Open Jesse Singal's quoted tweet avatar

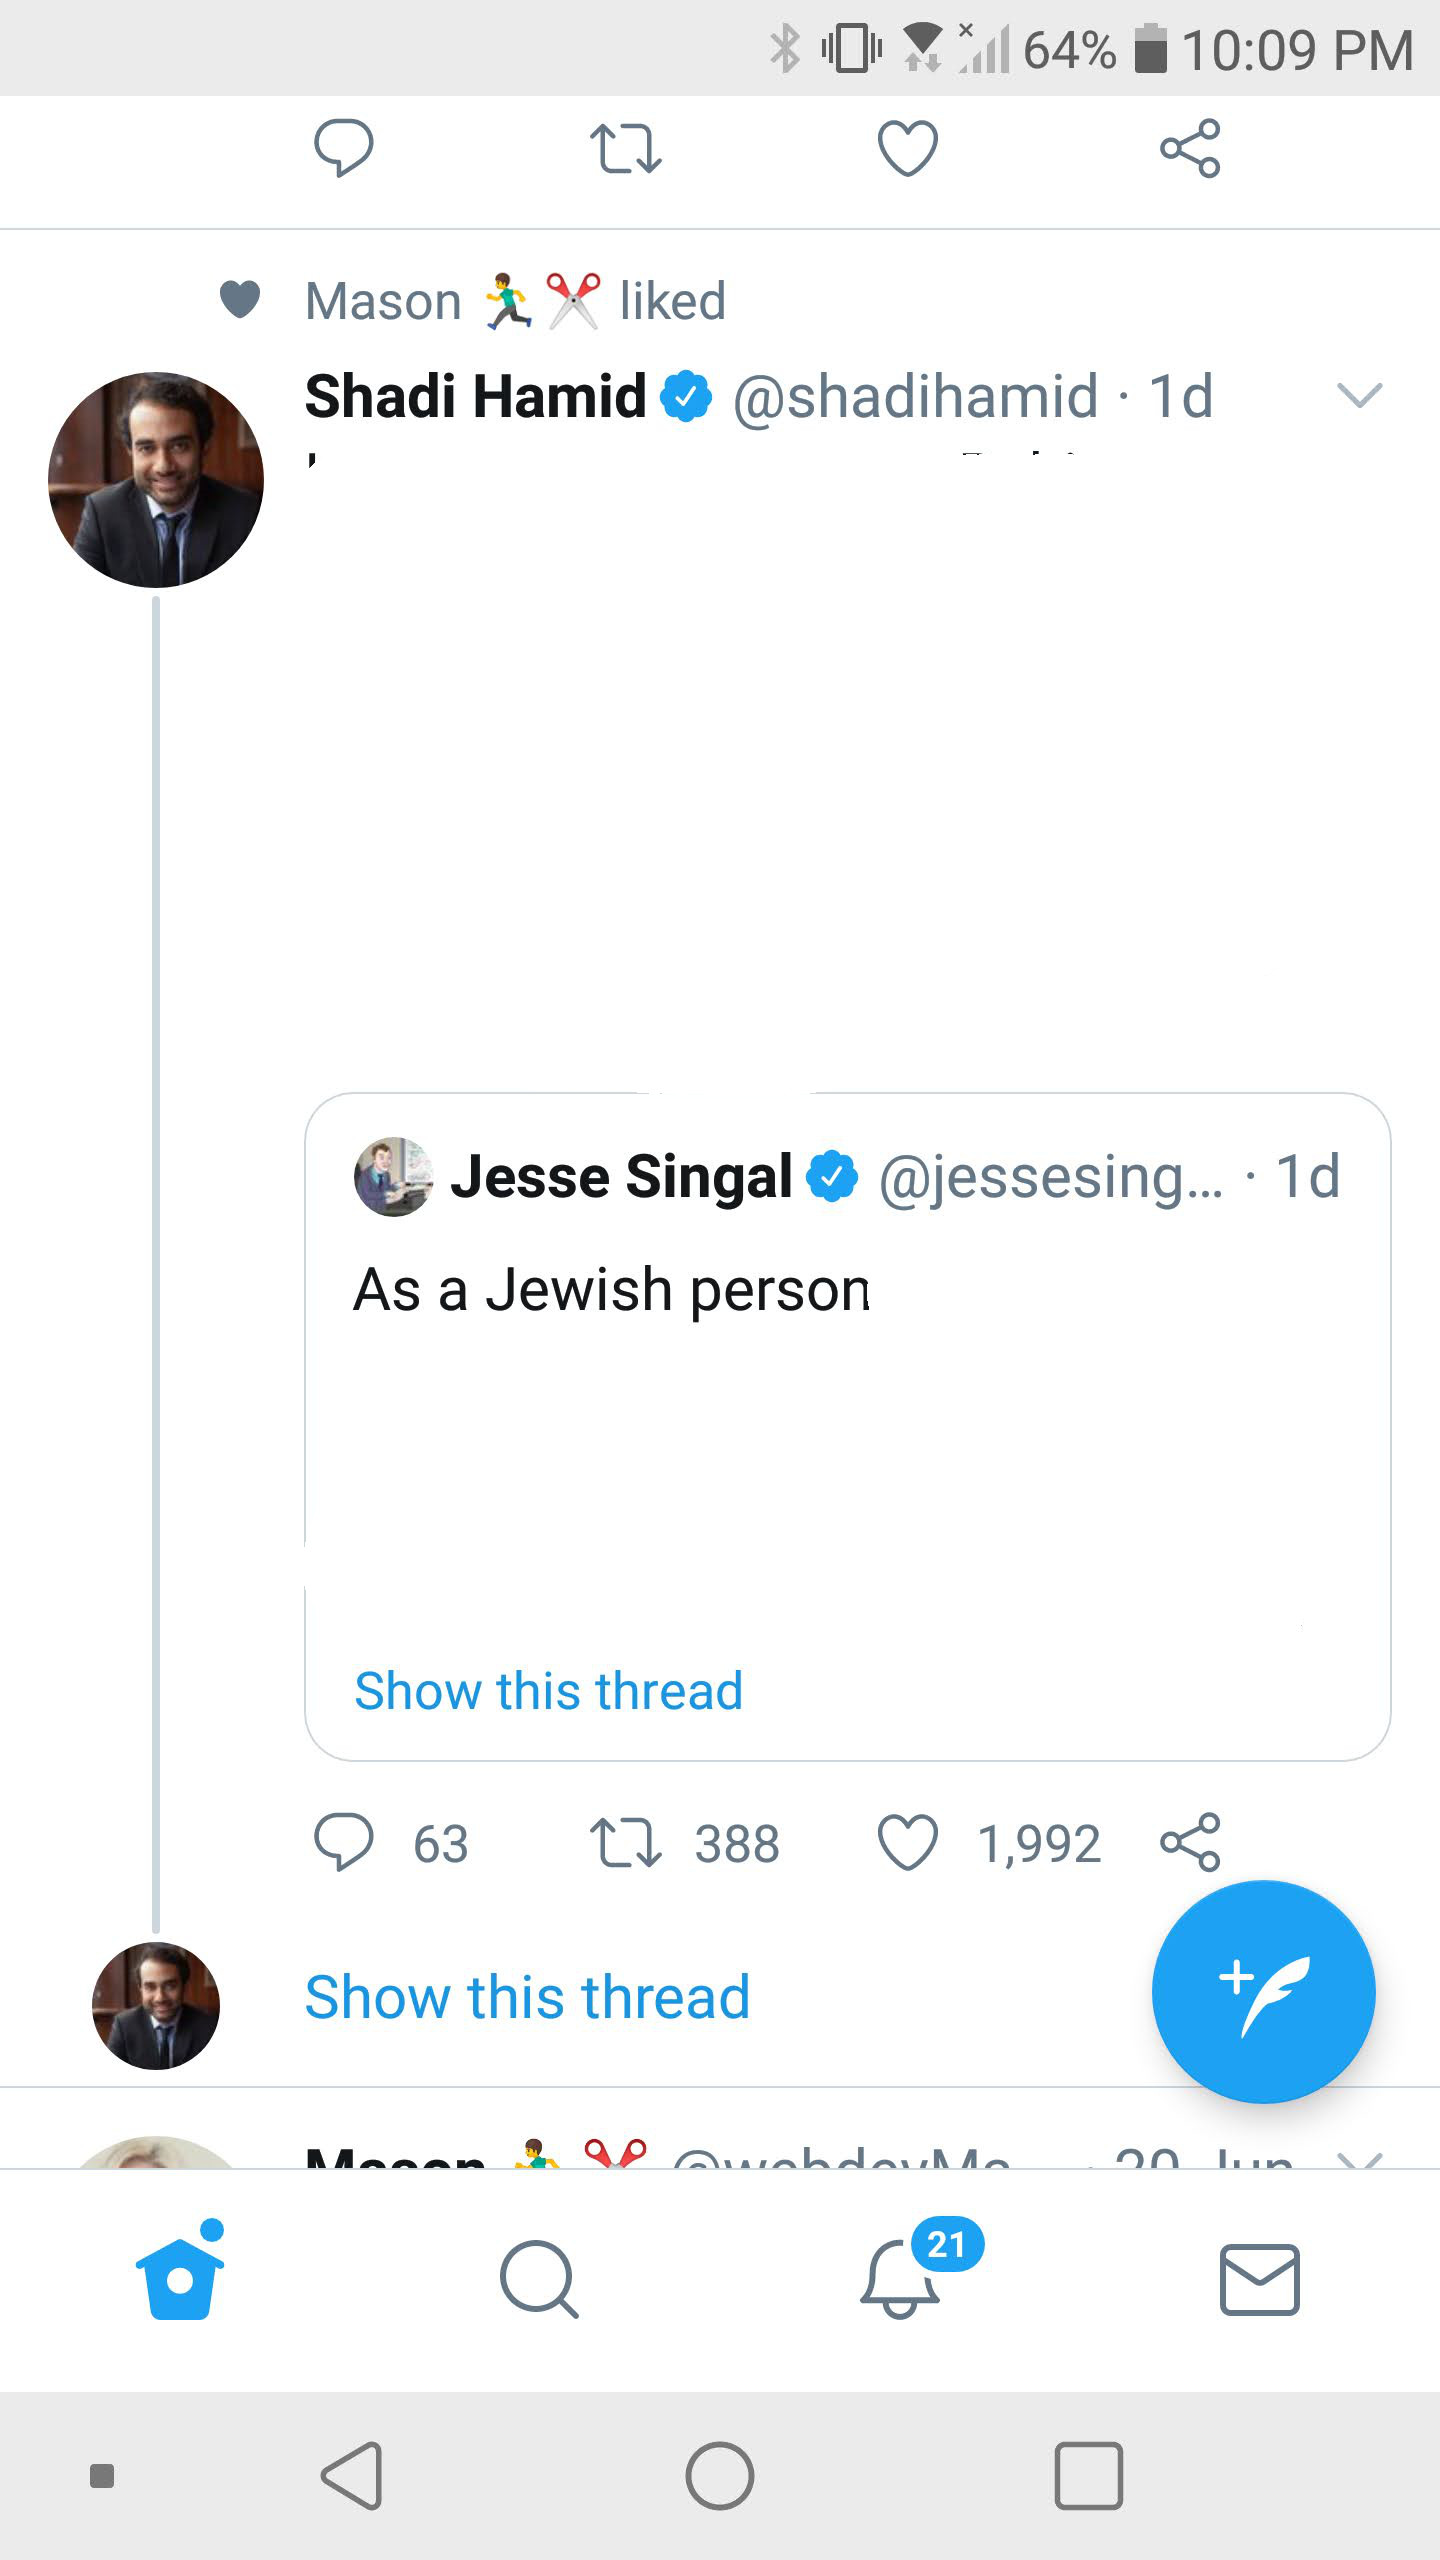393,1177
